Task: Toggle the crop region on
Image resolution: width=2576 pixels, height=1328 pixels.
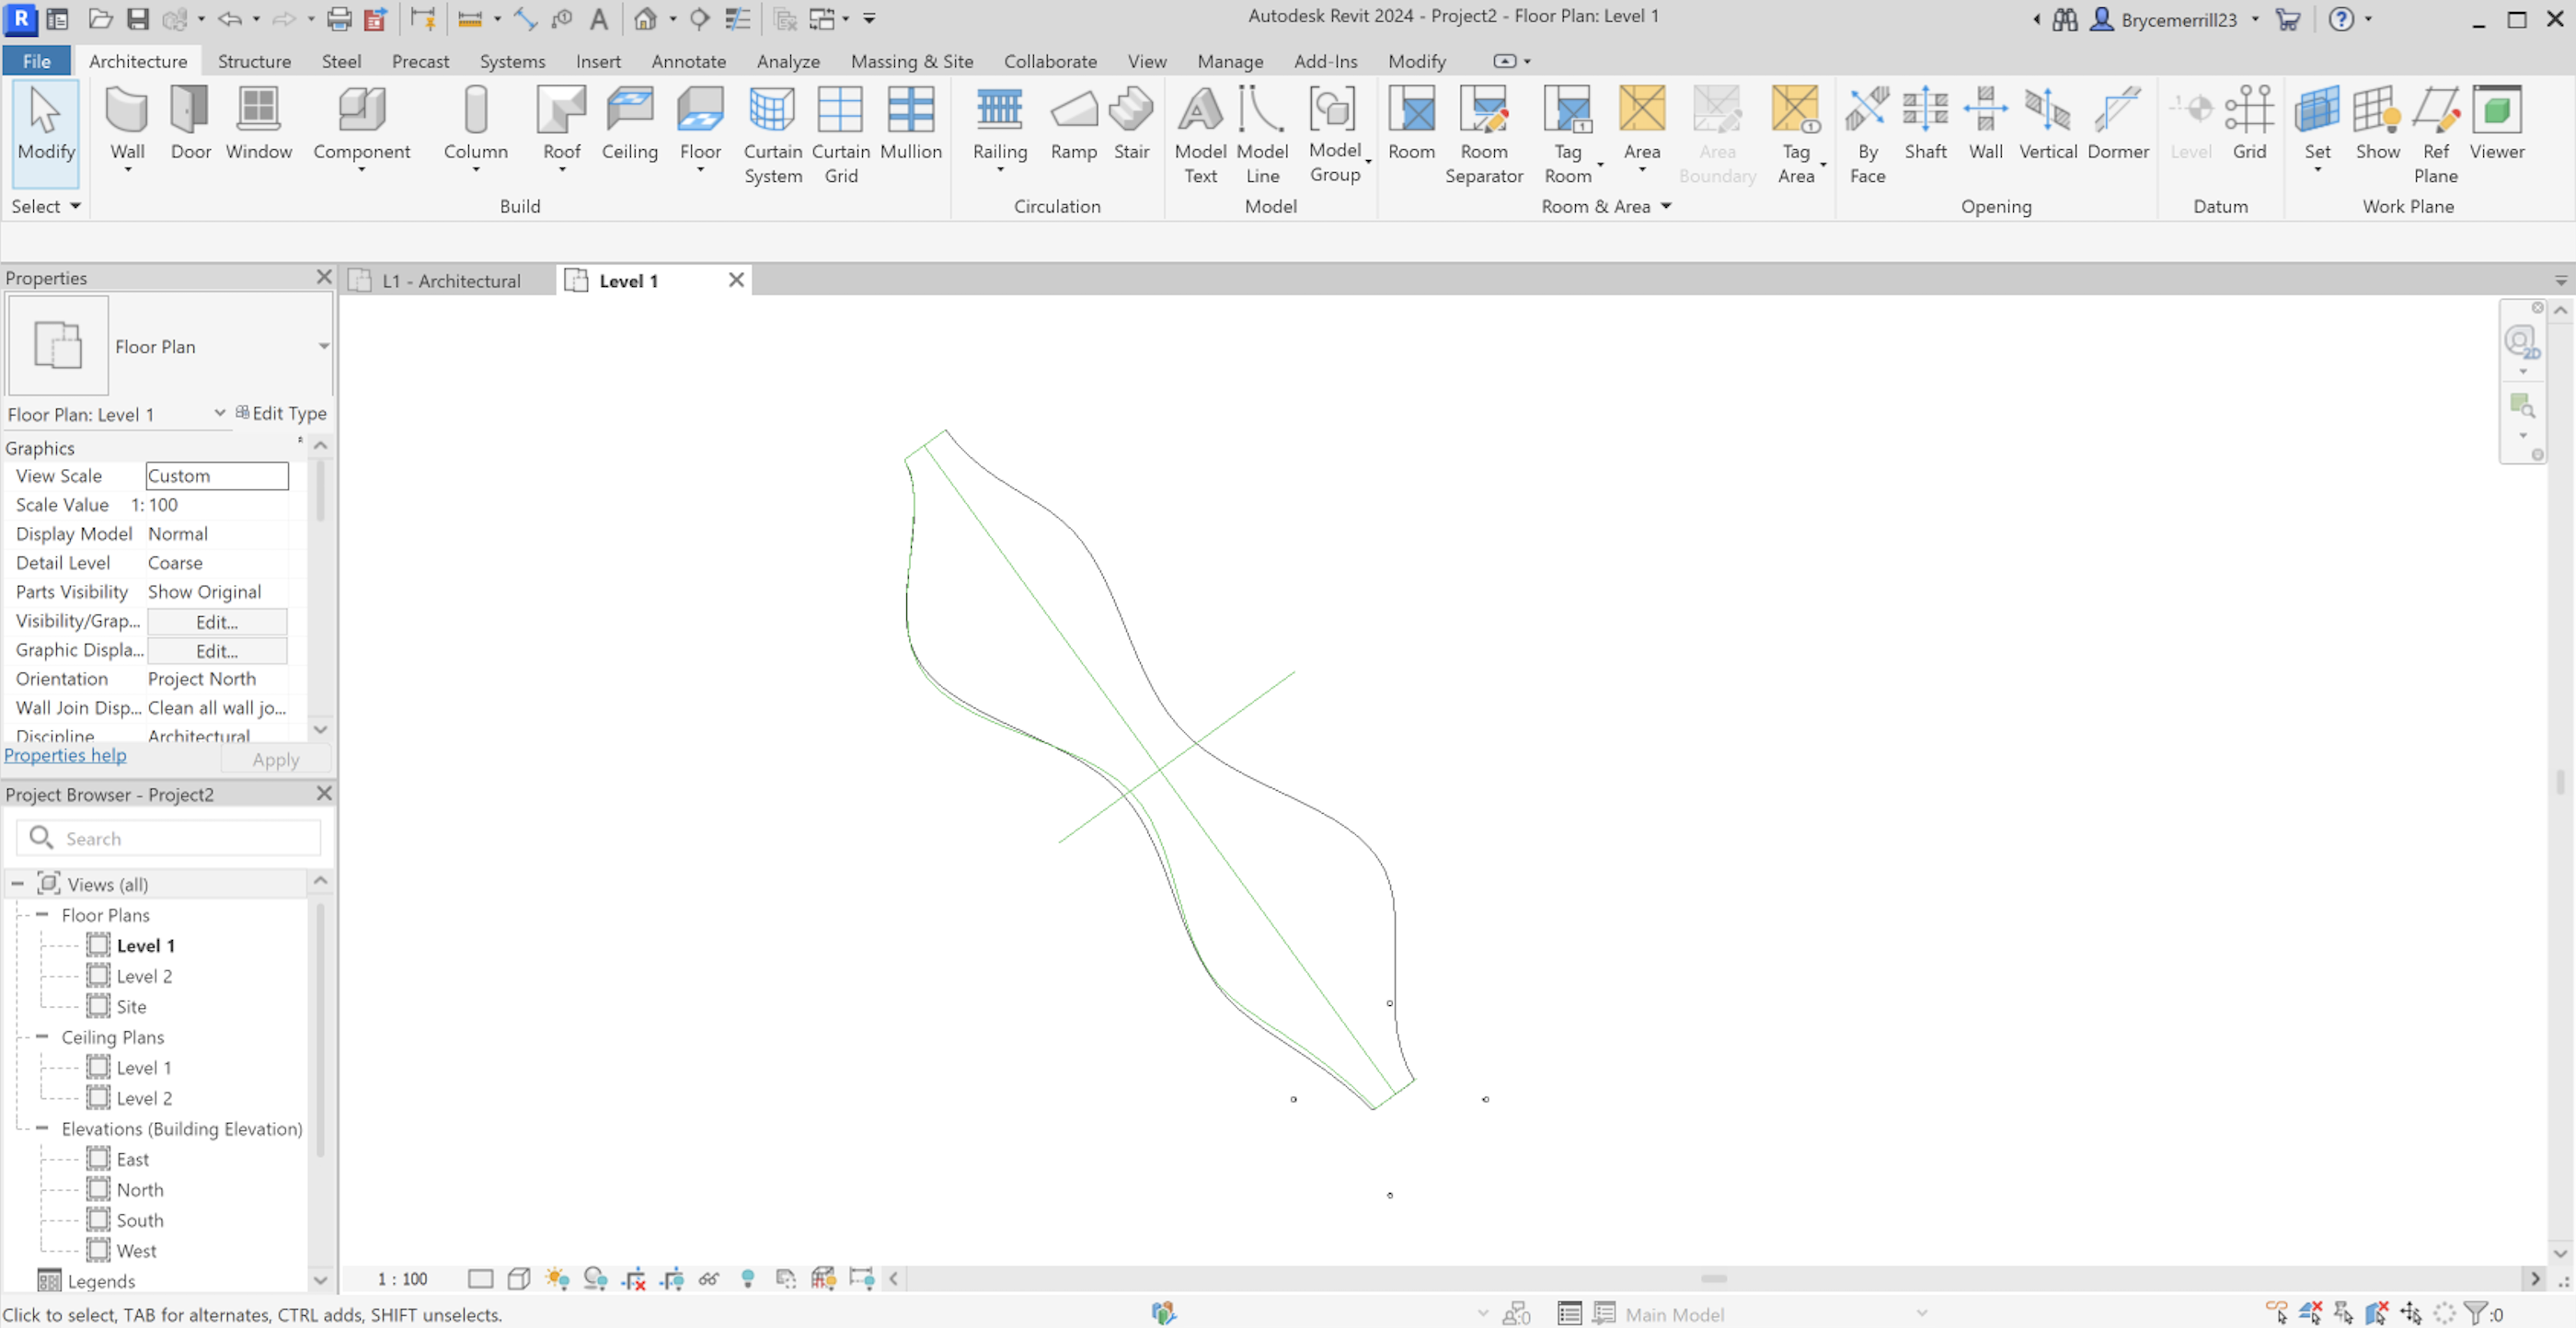Action: (x=634, y=1279)
